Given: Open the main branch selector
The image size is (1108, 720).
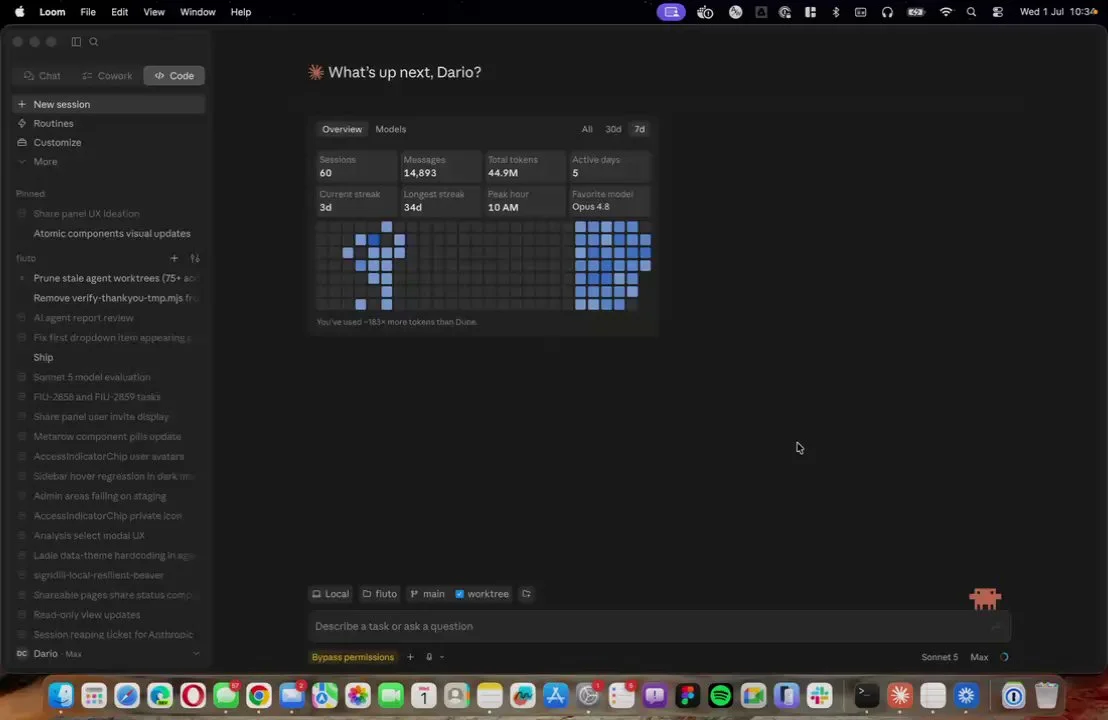Looking at the screenshot, I should [428, 594].
